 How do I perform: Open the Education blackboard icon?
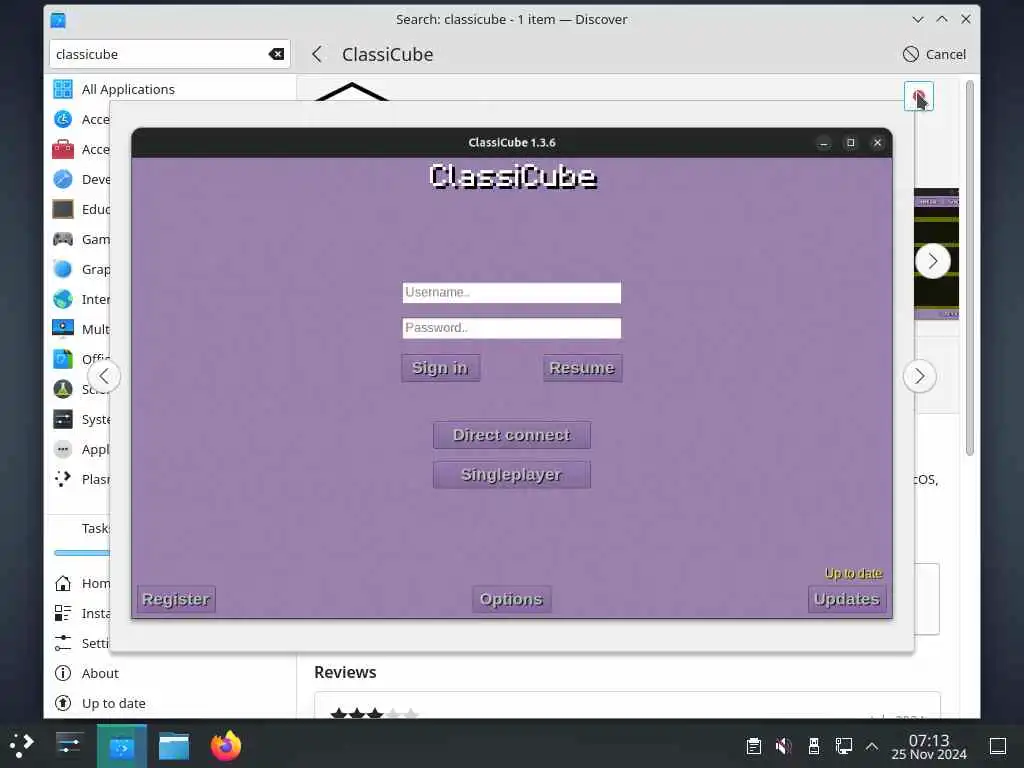pyautogui.click(x=63, y=210)
